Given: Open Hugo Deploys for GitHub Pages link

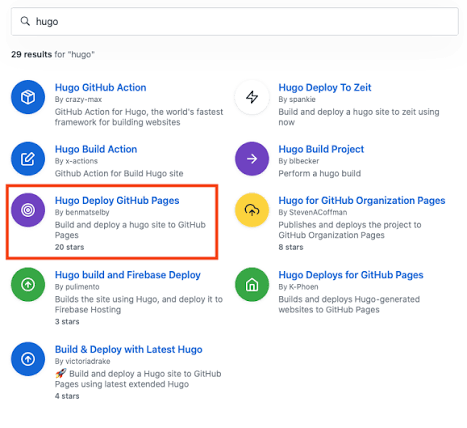Looking at the screenshot, I should point(351,275).
